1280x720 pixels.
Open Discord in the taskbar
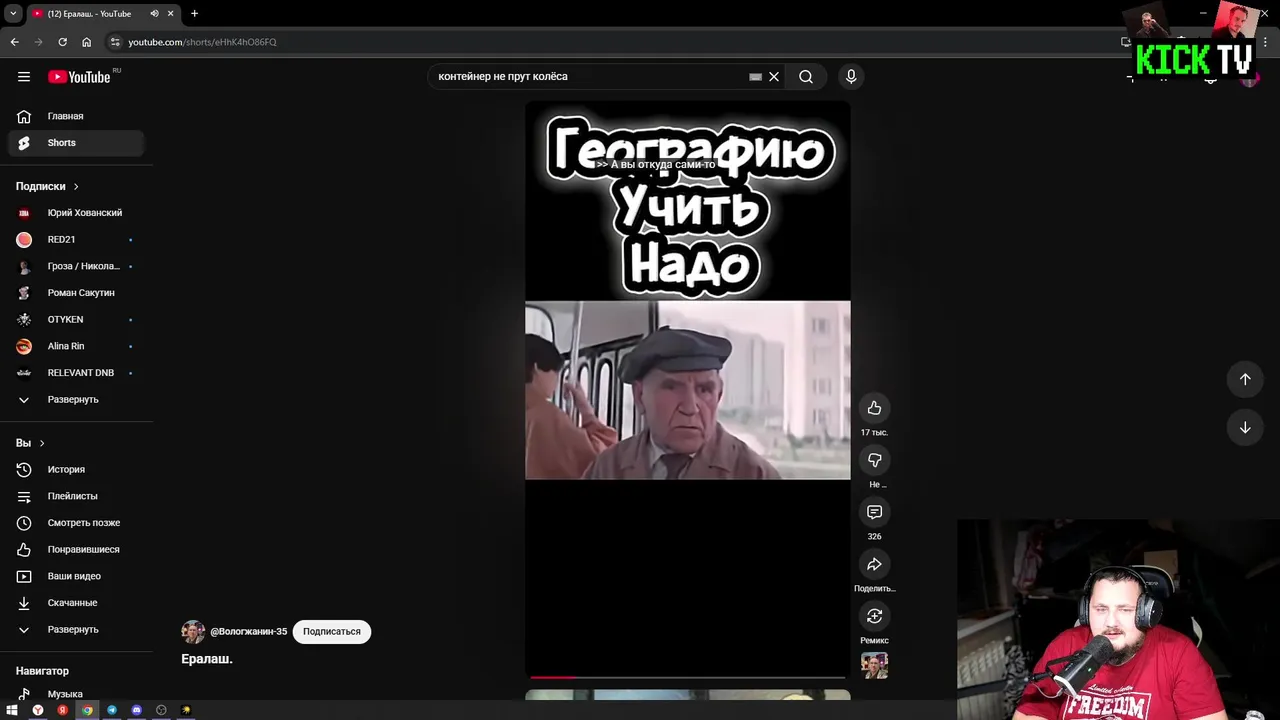click(136, 710)
